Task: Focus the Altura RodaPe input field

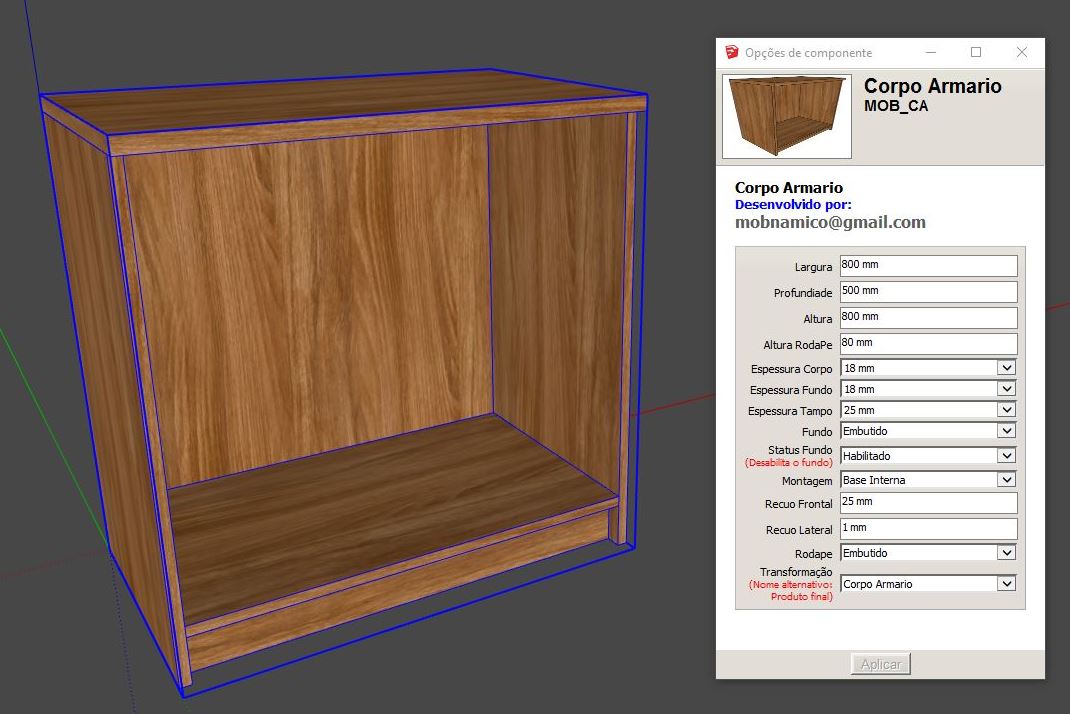Action: pyautogui.click(x=927, y=344)
